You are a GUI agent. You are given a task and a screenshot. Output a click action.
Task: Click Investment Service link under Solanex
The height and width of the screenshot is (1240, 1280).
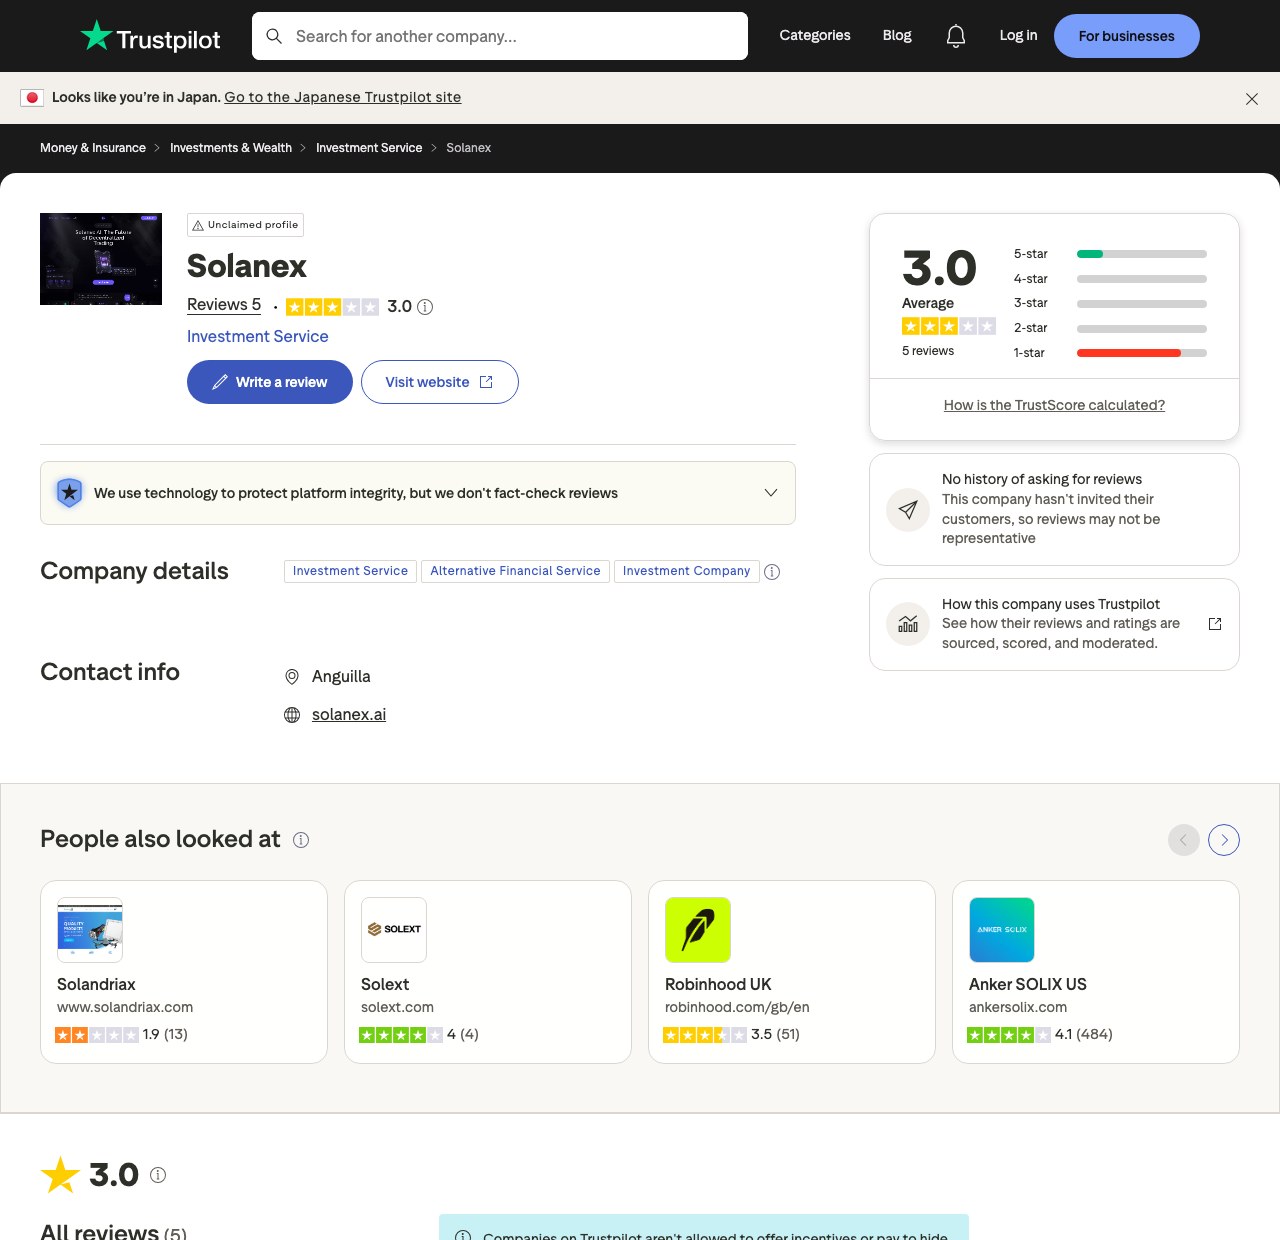258,337
